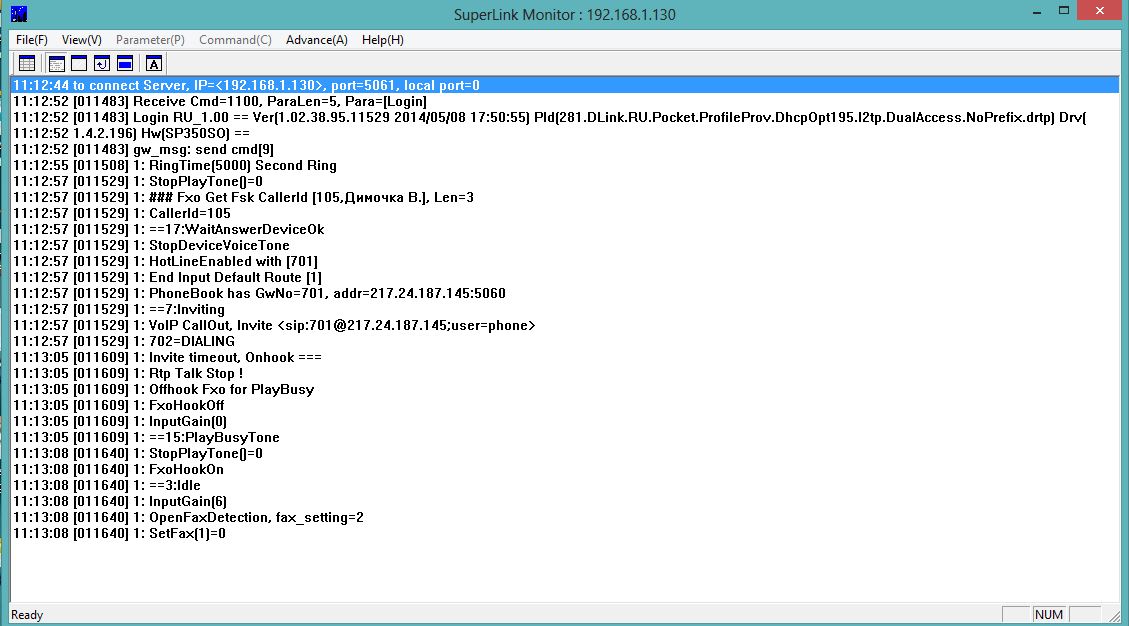The height and width of the screenshot is (626, 1129).
Task: Open the View(V) menu
Action: (x=82, y=40)
